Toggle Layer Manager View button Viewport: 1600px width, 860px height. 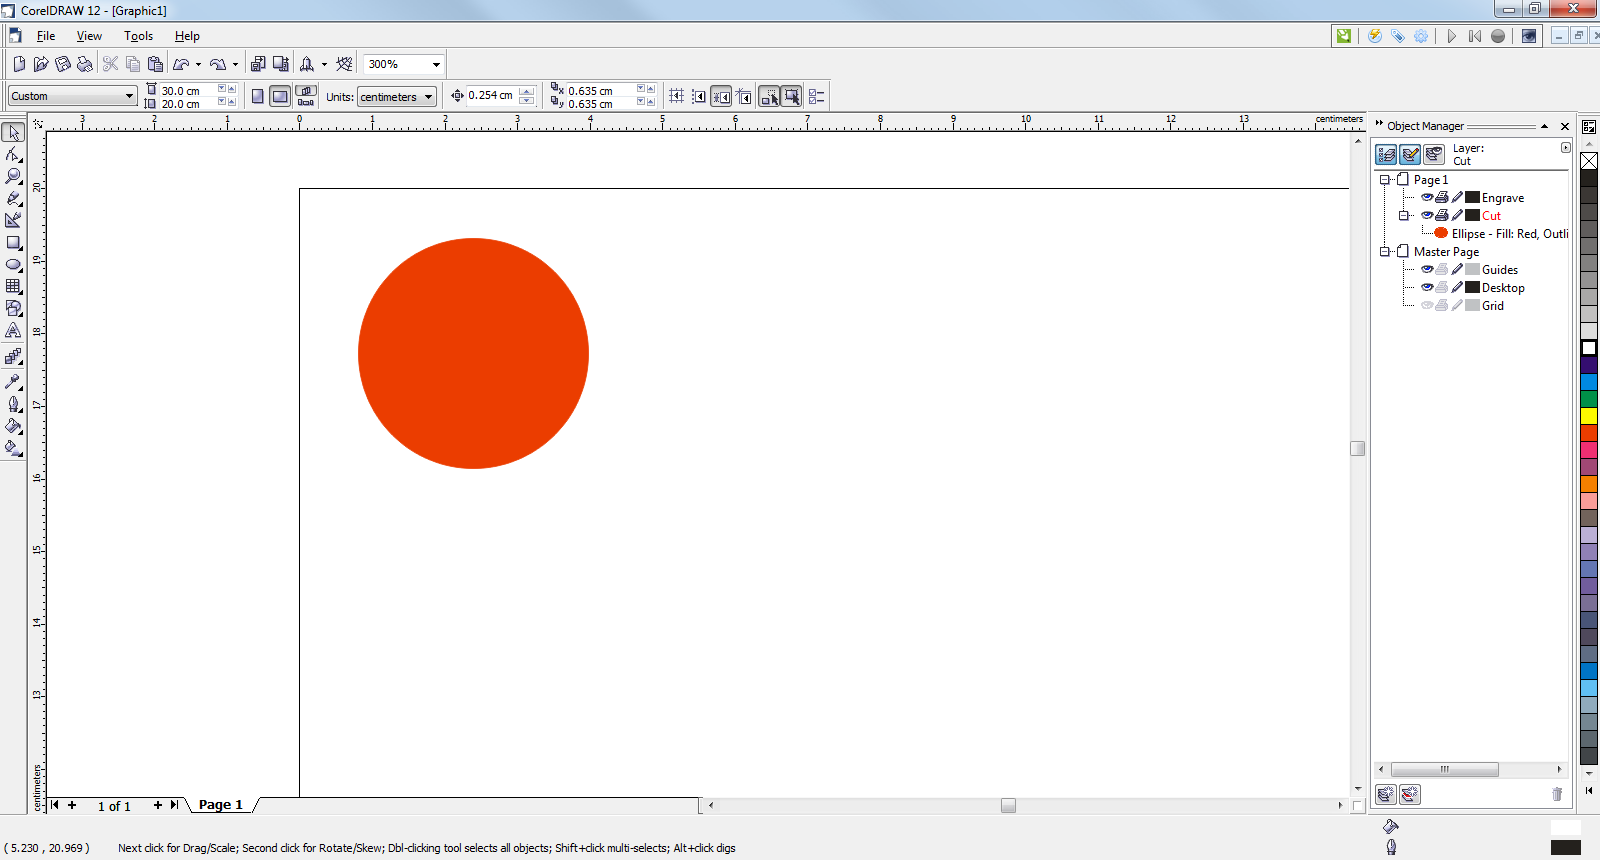coord(1434,154)
